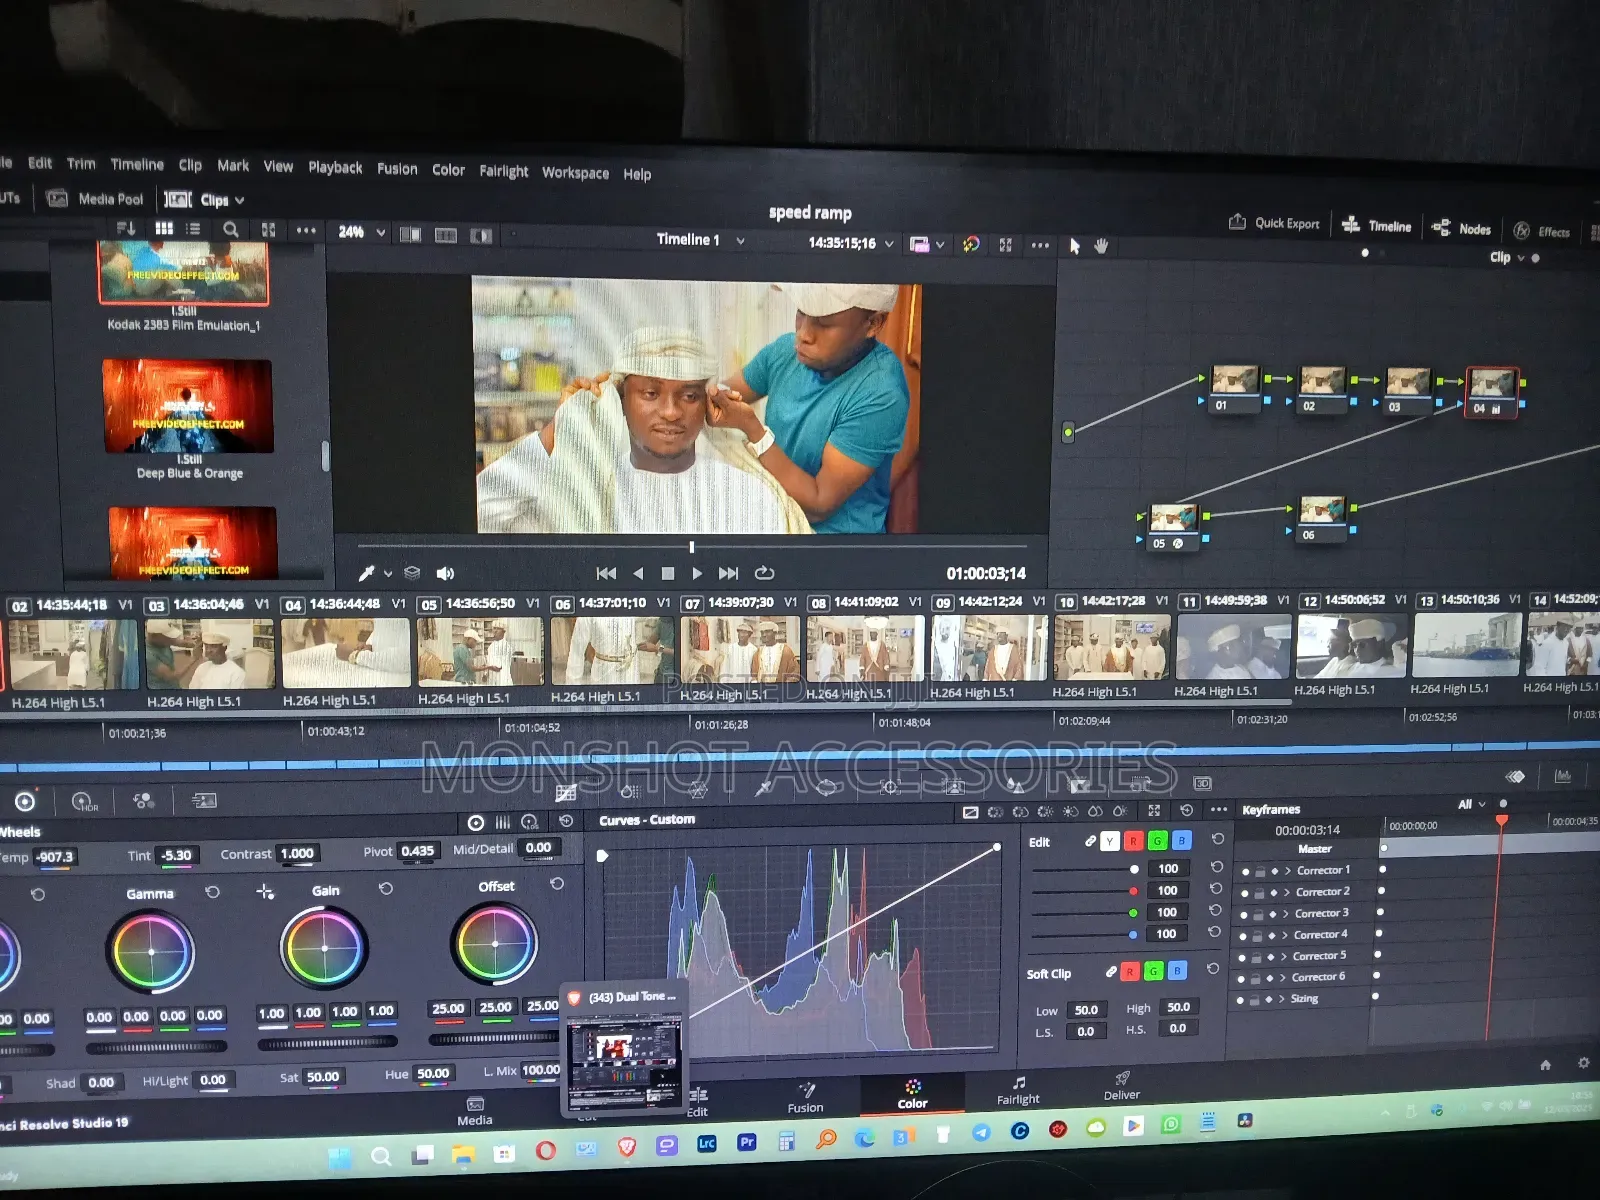Open the Motion Effects palette icon

[204, 800]
